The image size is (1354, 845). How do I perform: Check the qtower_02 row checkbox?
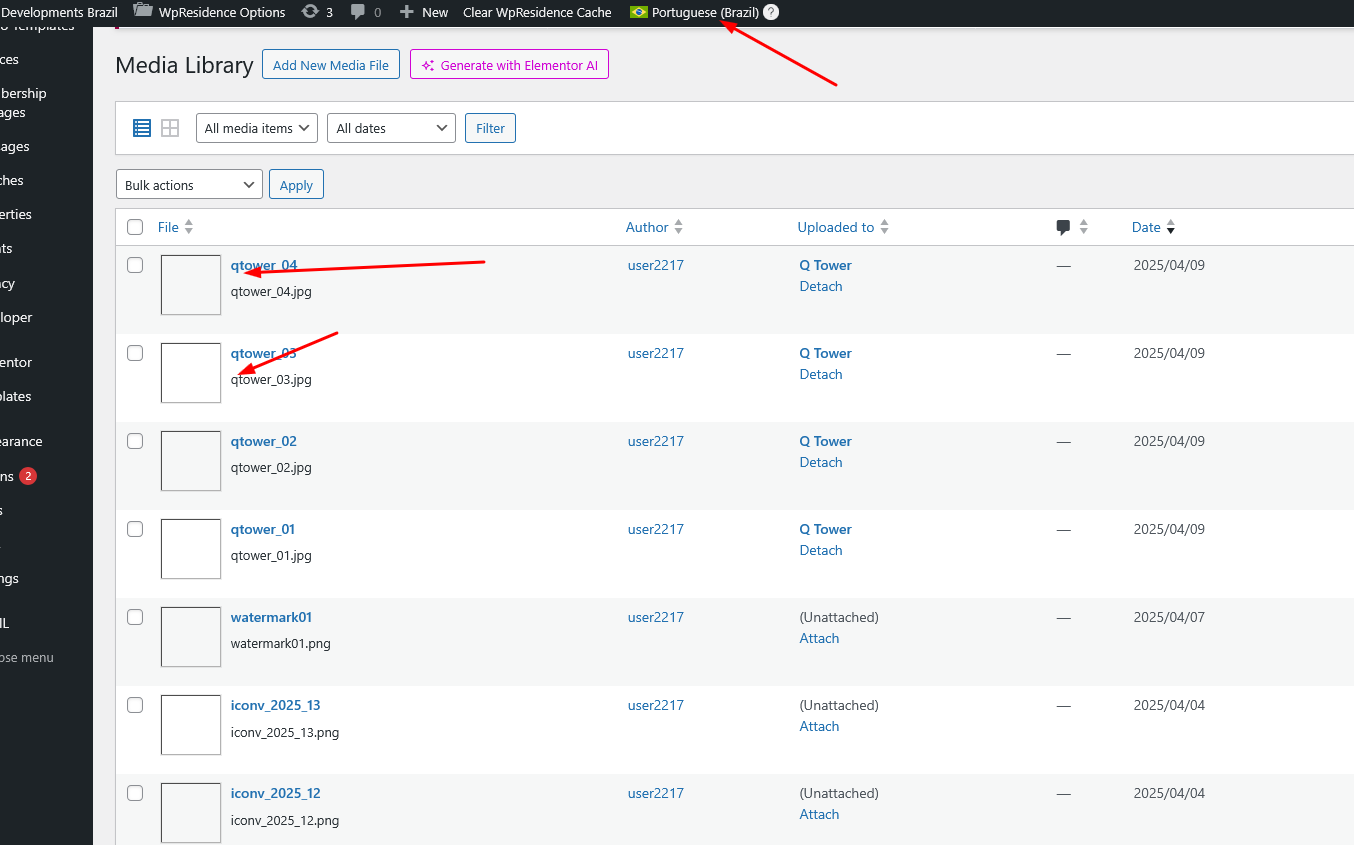[x=135, y=441]
